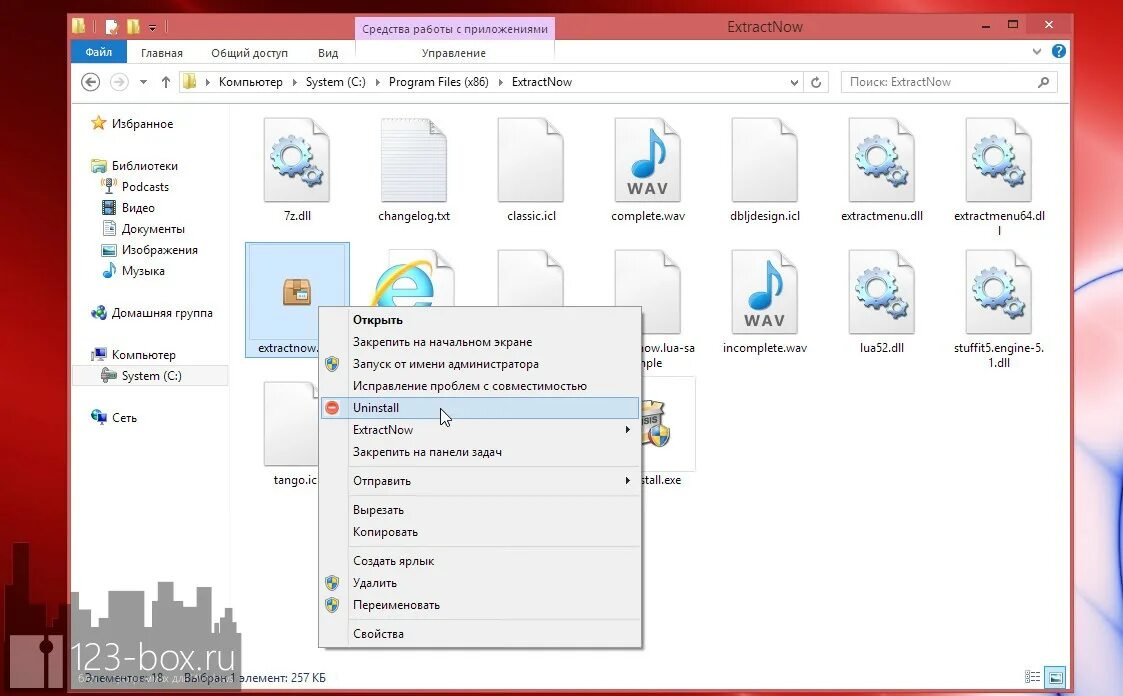Viewport: 1123px width, 696px height.
Task: Click Компьютер in the address breadcrumb
Action: tap(251, 82)
